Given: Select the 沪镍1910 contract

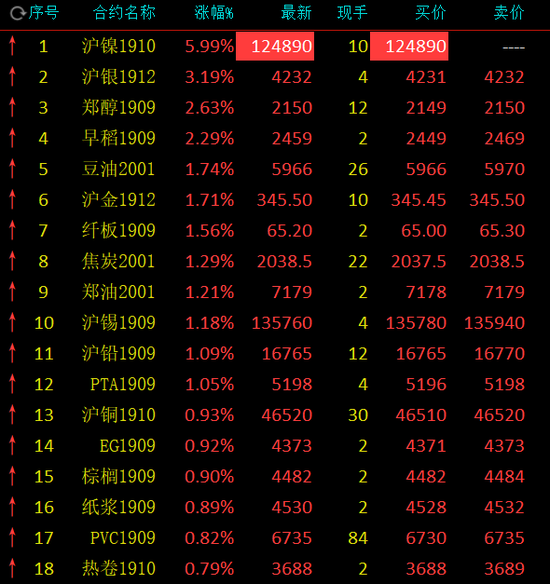Looking at the screenshot, I should pyautogui.click(x=118, y=46).
